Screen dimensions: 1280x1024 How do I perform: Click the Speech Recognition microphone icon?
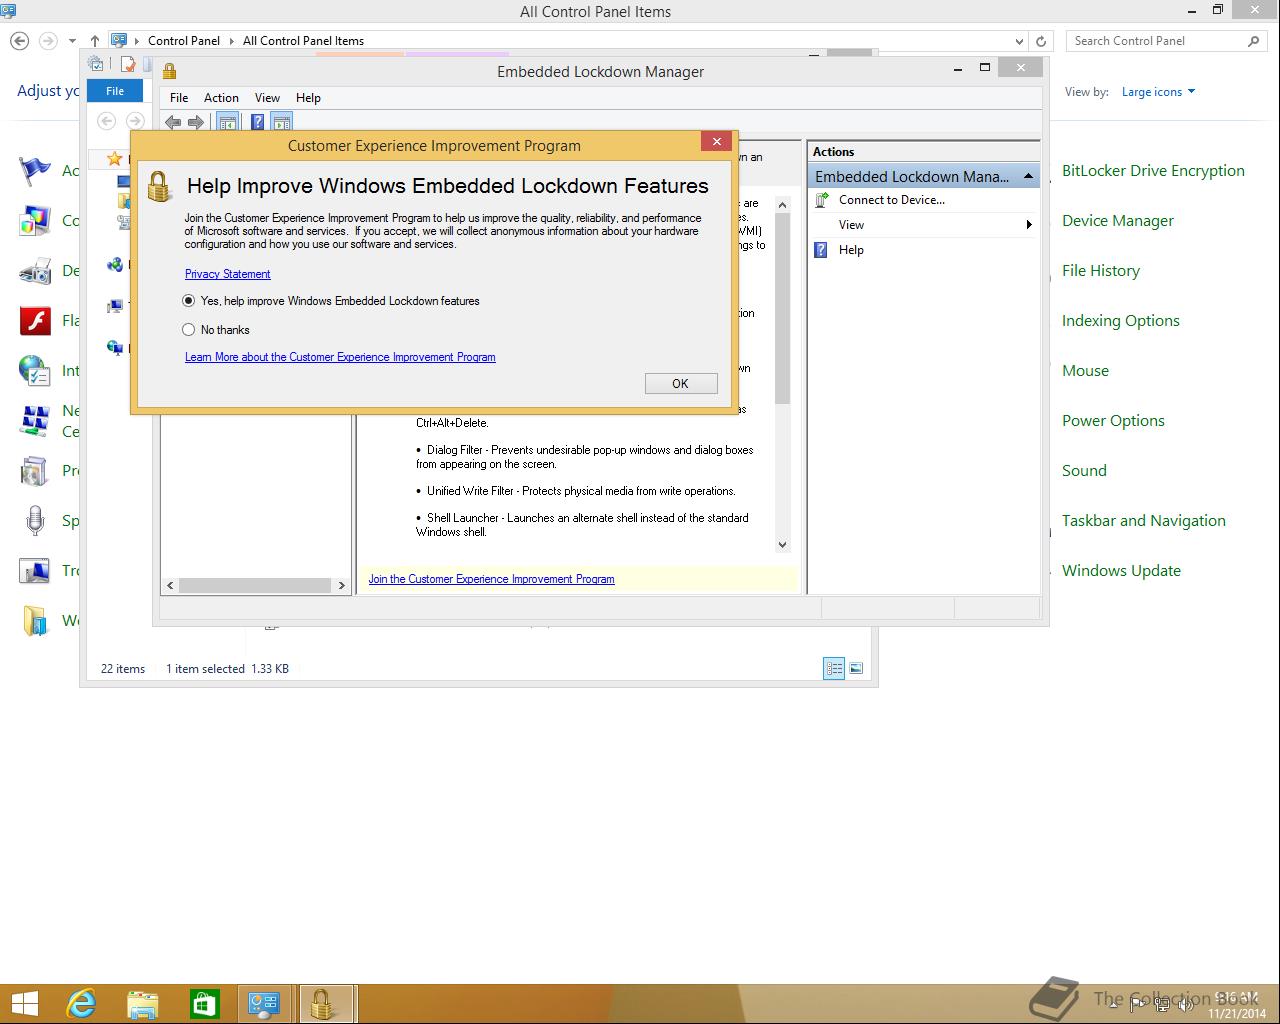(x=35, y=521)
